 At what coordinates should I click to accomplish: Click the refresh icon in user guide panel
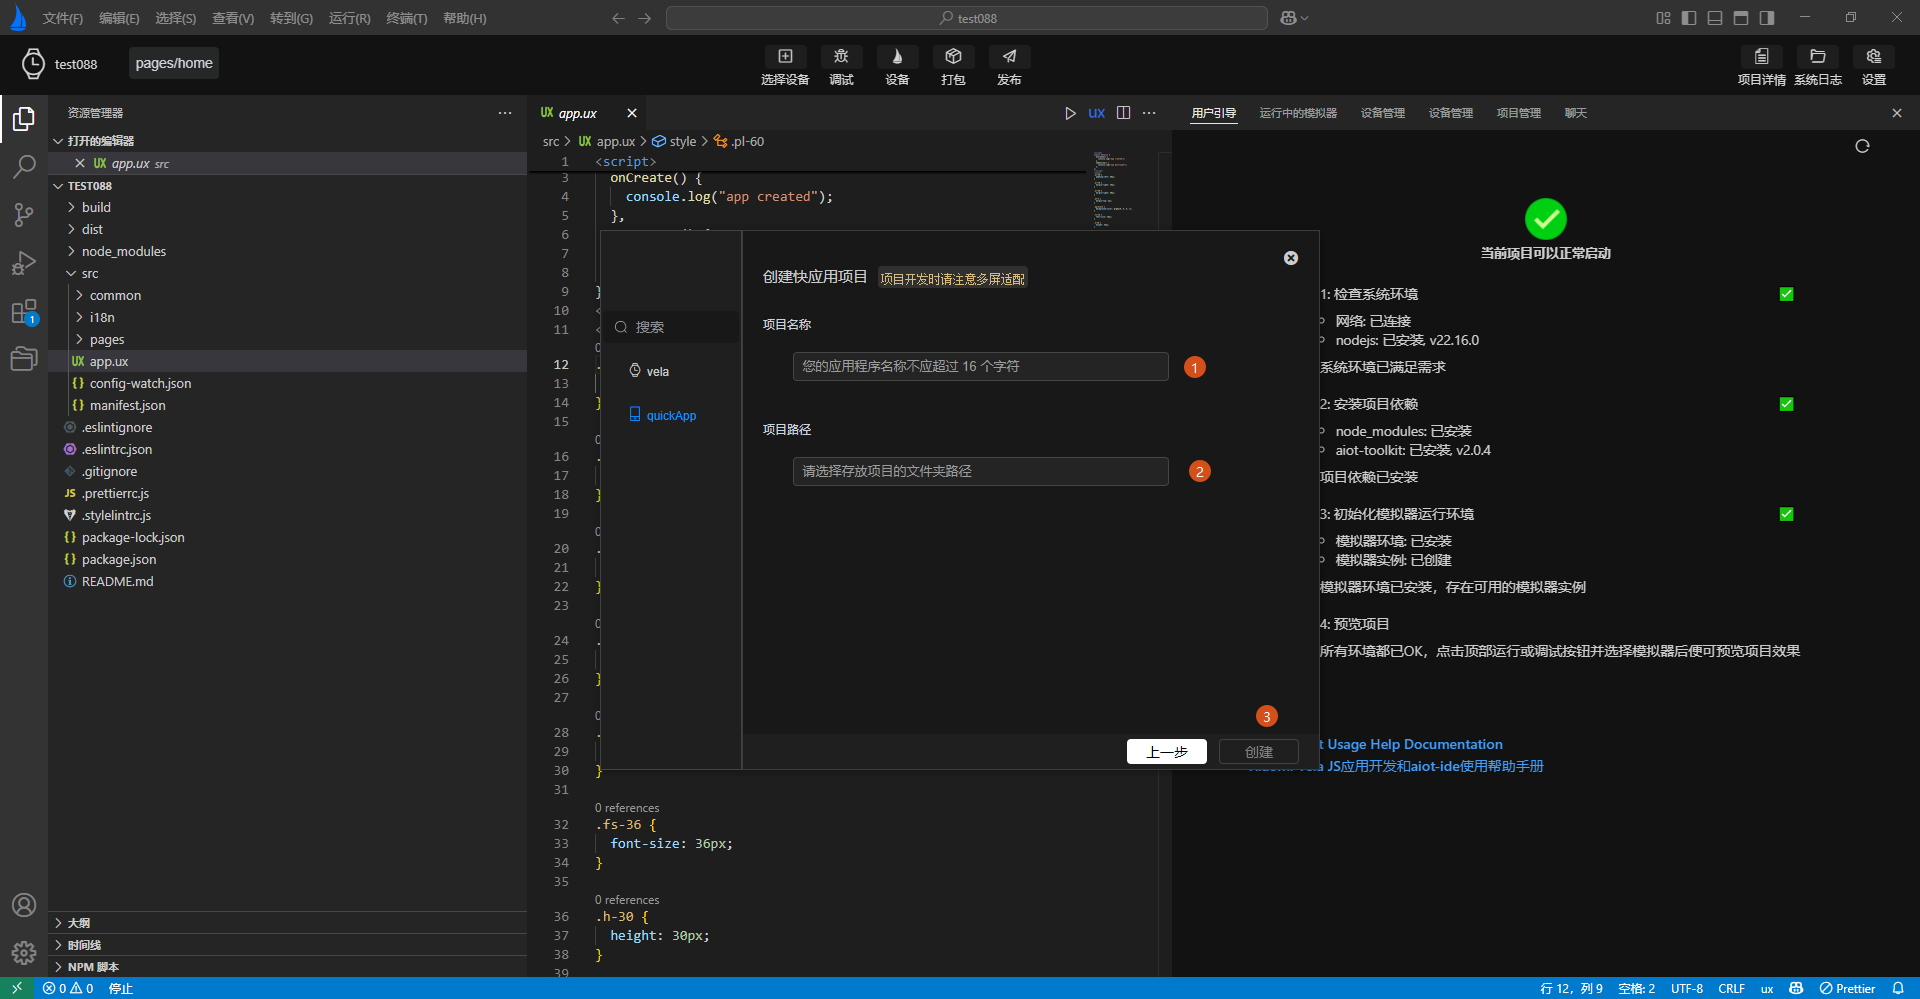tap(1862, 146)
